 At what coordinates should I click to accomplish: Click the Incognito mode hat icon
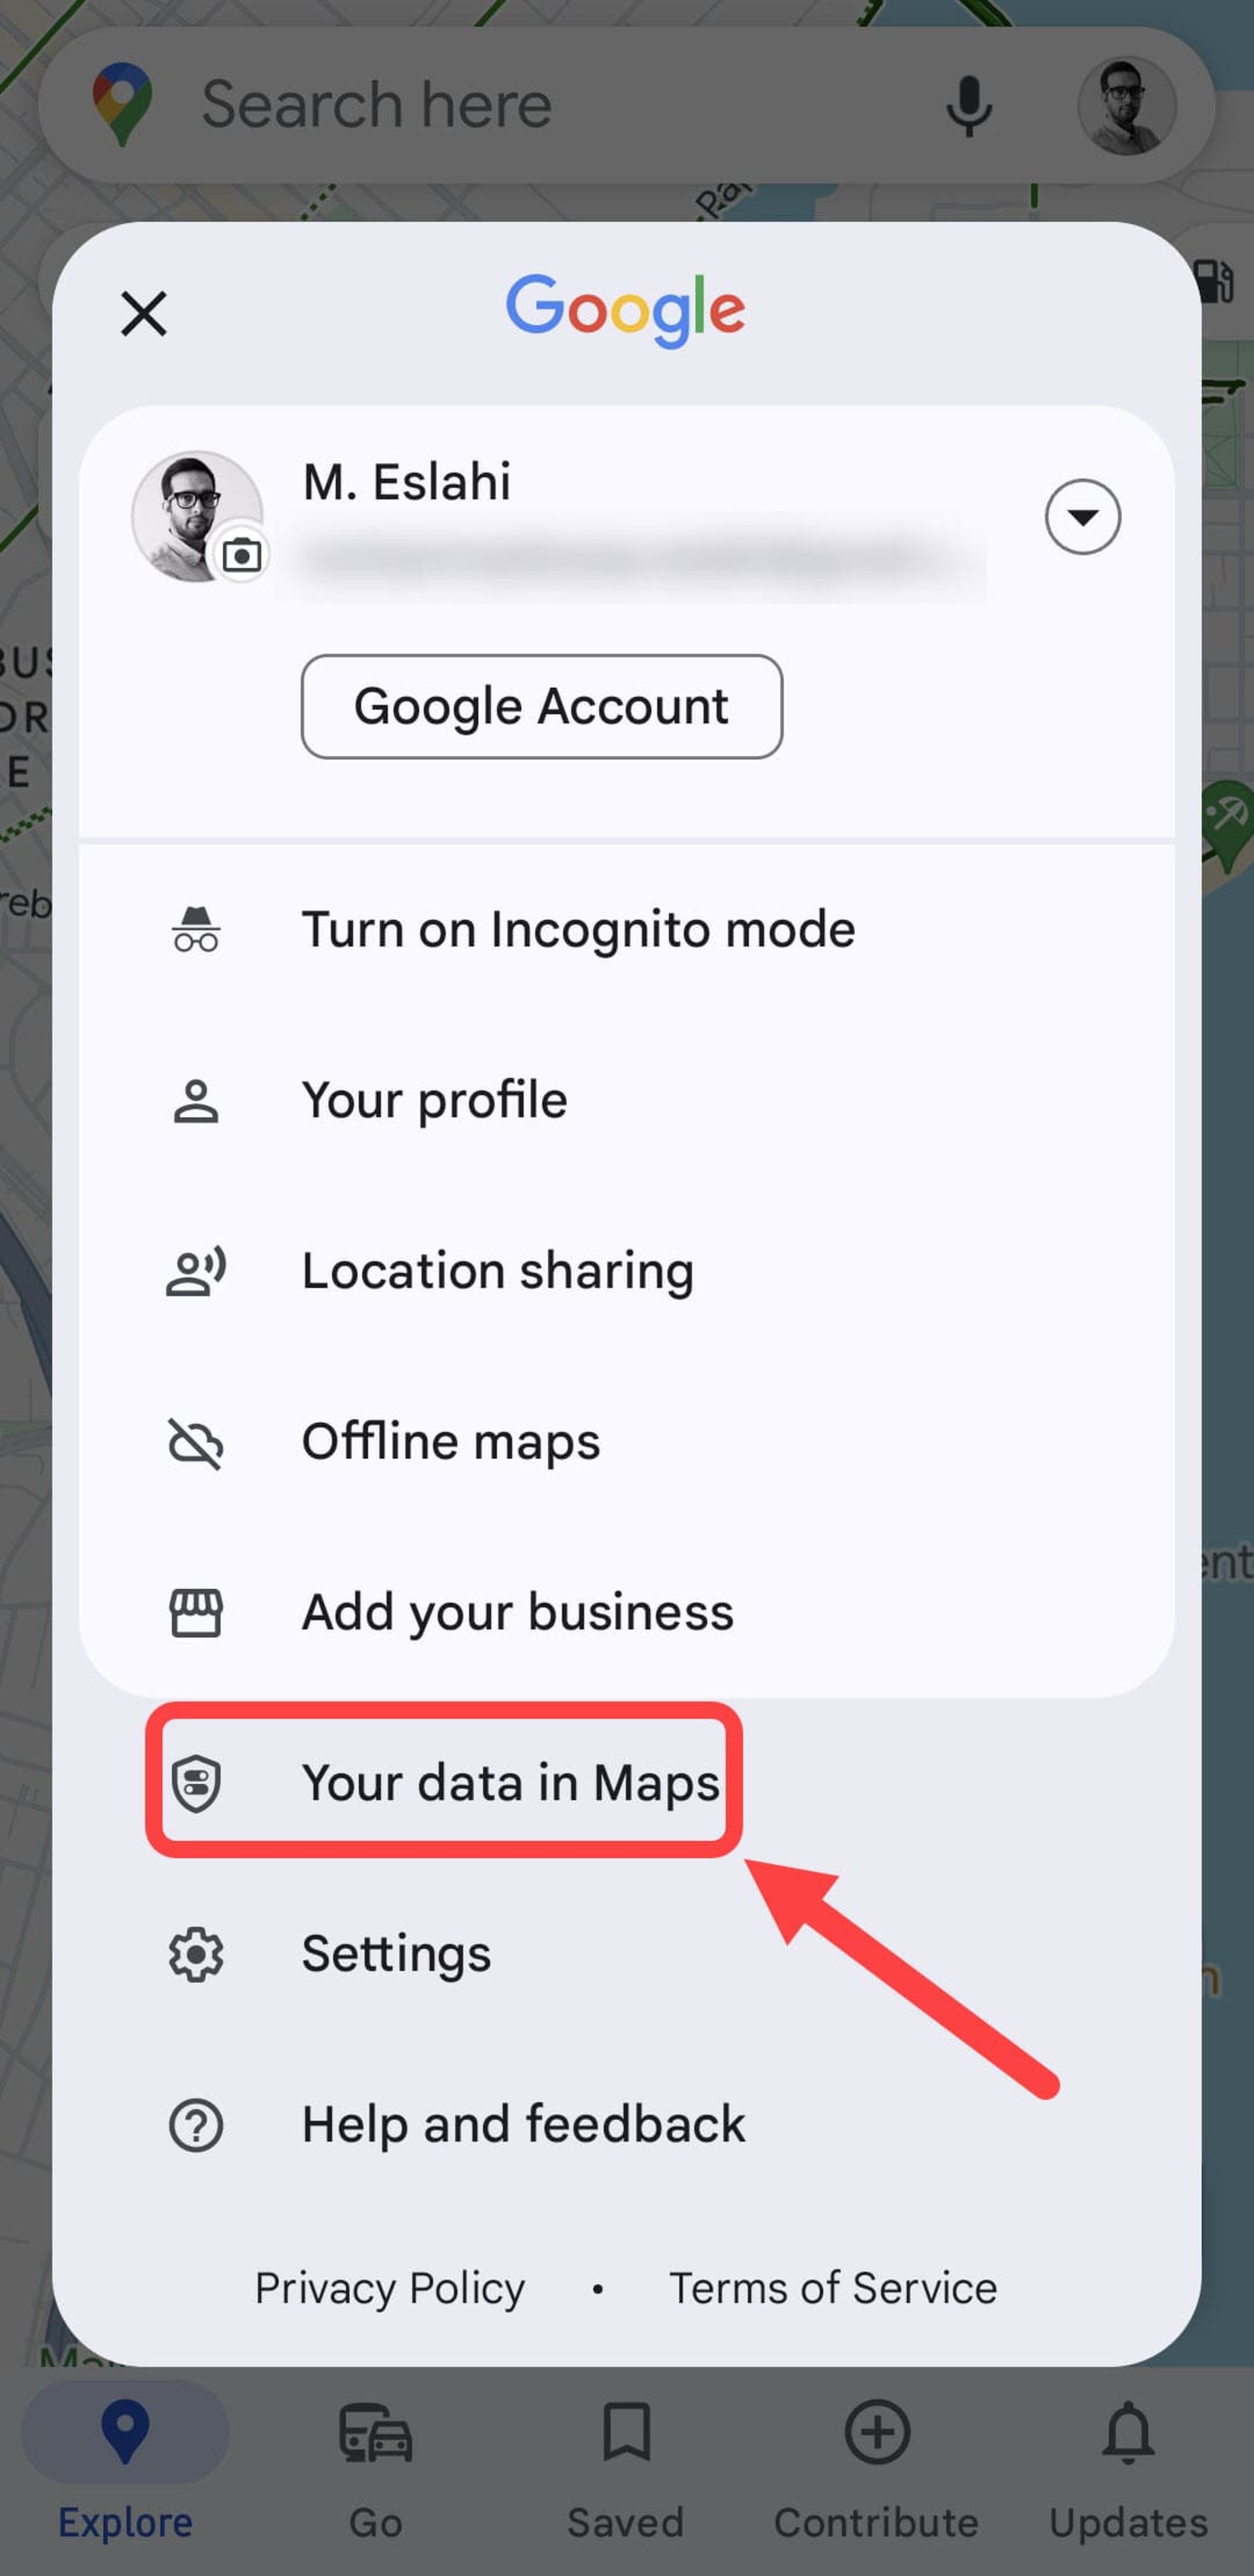[197, 928]
